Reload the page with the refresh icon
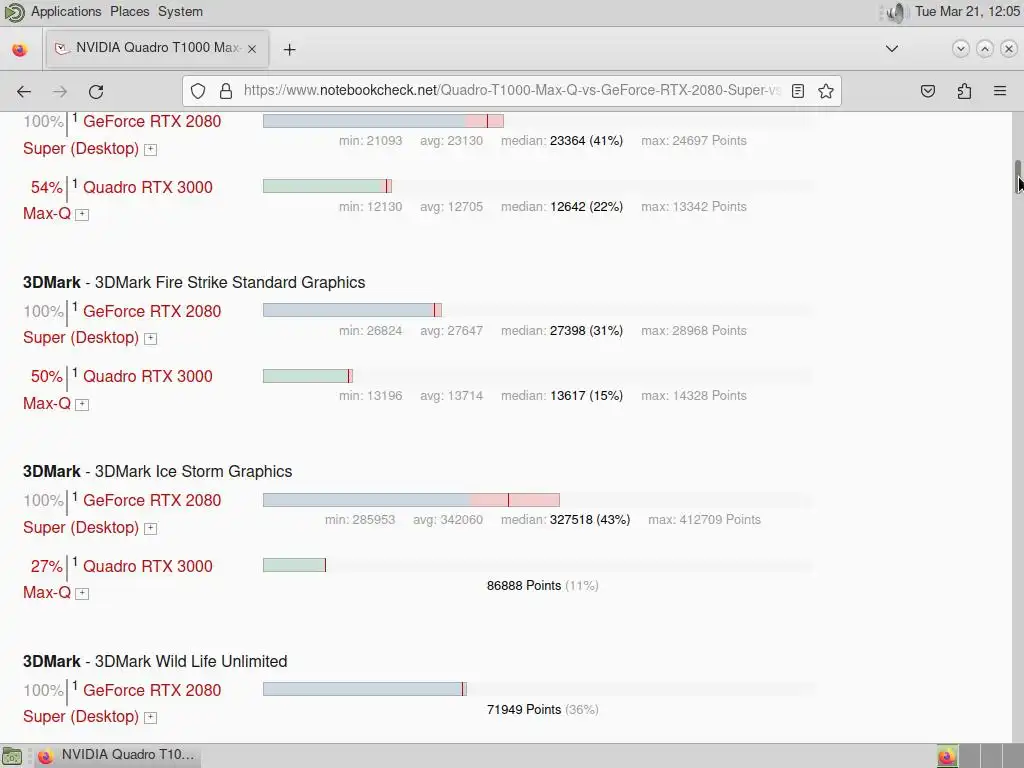The image size is (1024, 768). 96,91
